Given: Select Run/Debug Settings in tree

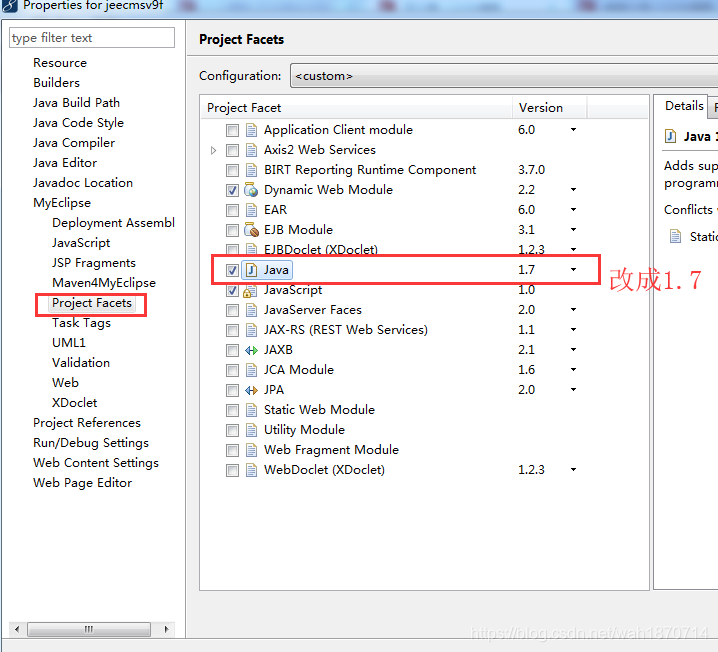Looking at the screenshot, I should point(91,443).
